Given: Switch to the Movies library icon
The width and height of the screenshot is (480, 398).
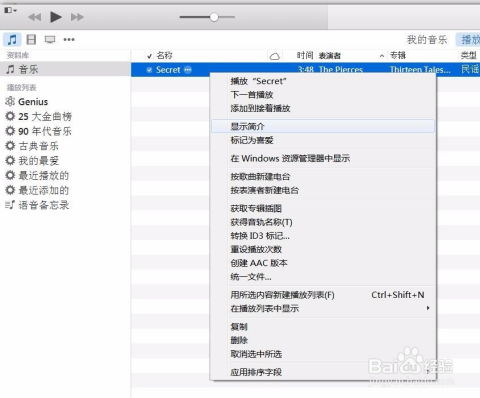Looking at the screenshot, I should 31,40.
